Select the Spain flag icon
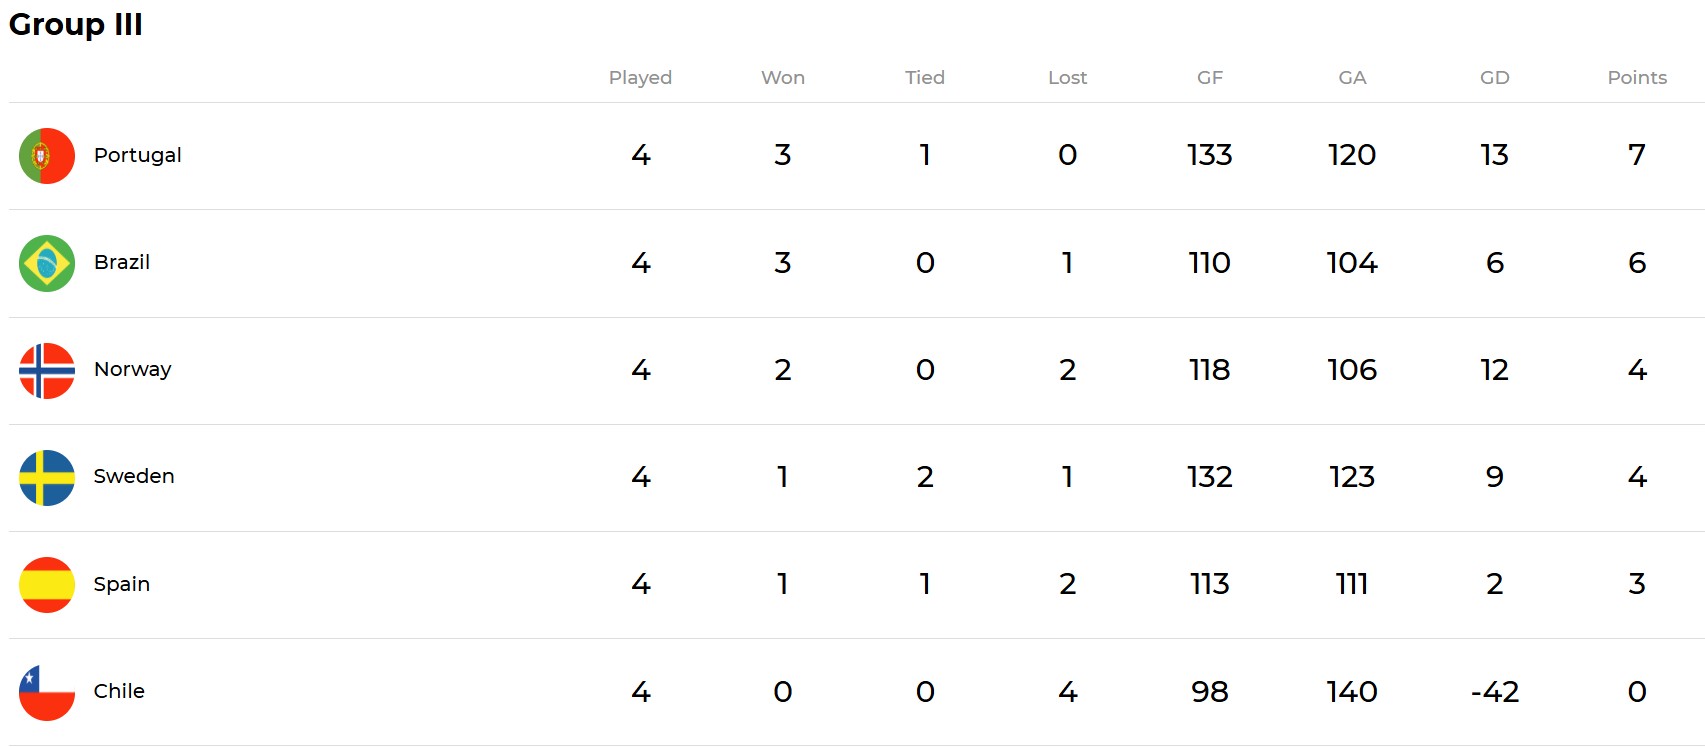Image resolution: width=1705 pixels, height=747 pixels. coord(47,584)
